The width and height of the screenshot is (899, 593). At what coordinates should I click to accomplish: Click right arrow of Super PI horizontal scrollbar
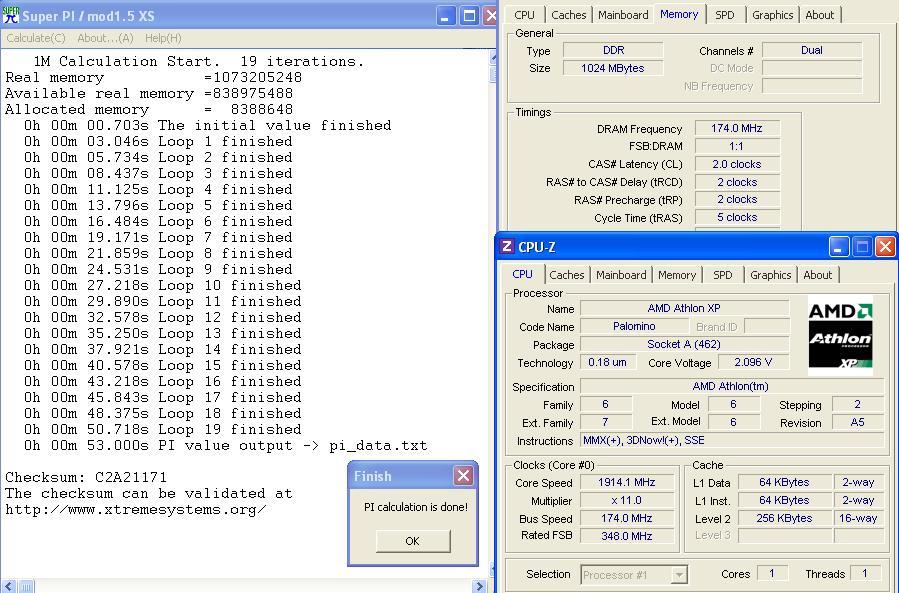[480, 586]
